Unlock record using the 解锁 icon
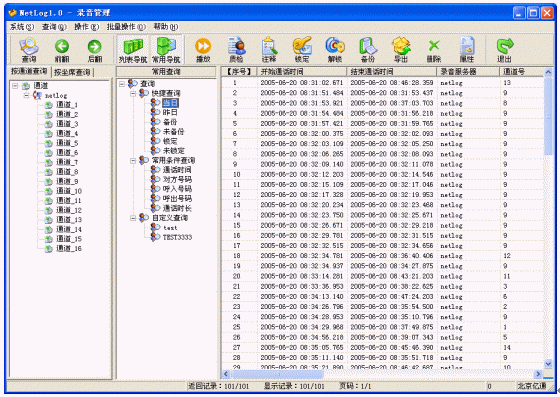This screenshot has height=397, width=560. (x=335, y=50)
